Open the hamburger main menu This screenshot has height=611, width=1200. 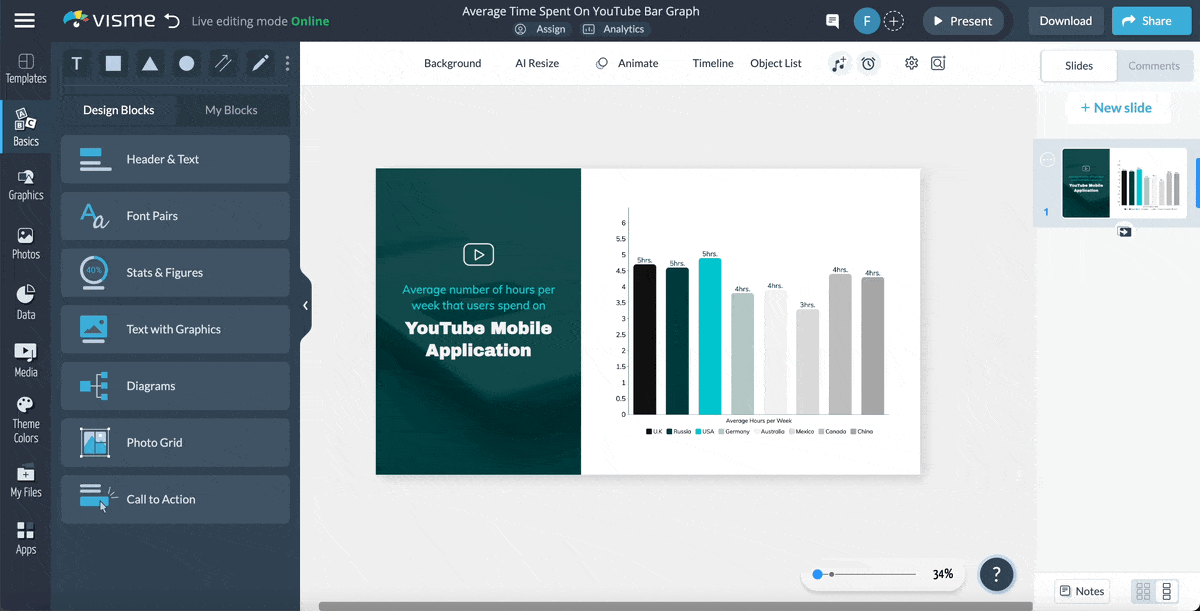(x=24, y=21)
